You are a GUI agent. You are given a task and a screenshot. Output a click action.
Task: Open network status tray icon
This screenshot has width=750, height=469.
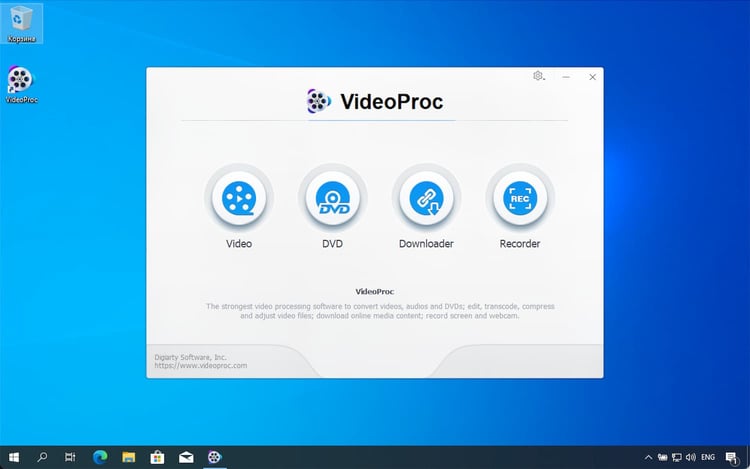[x=676, y=458]
